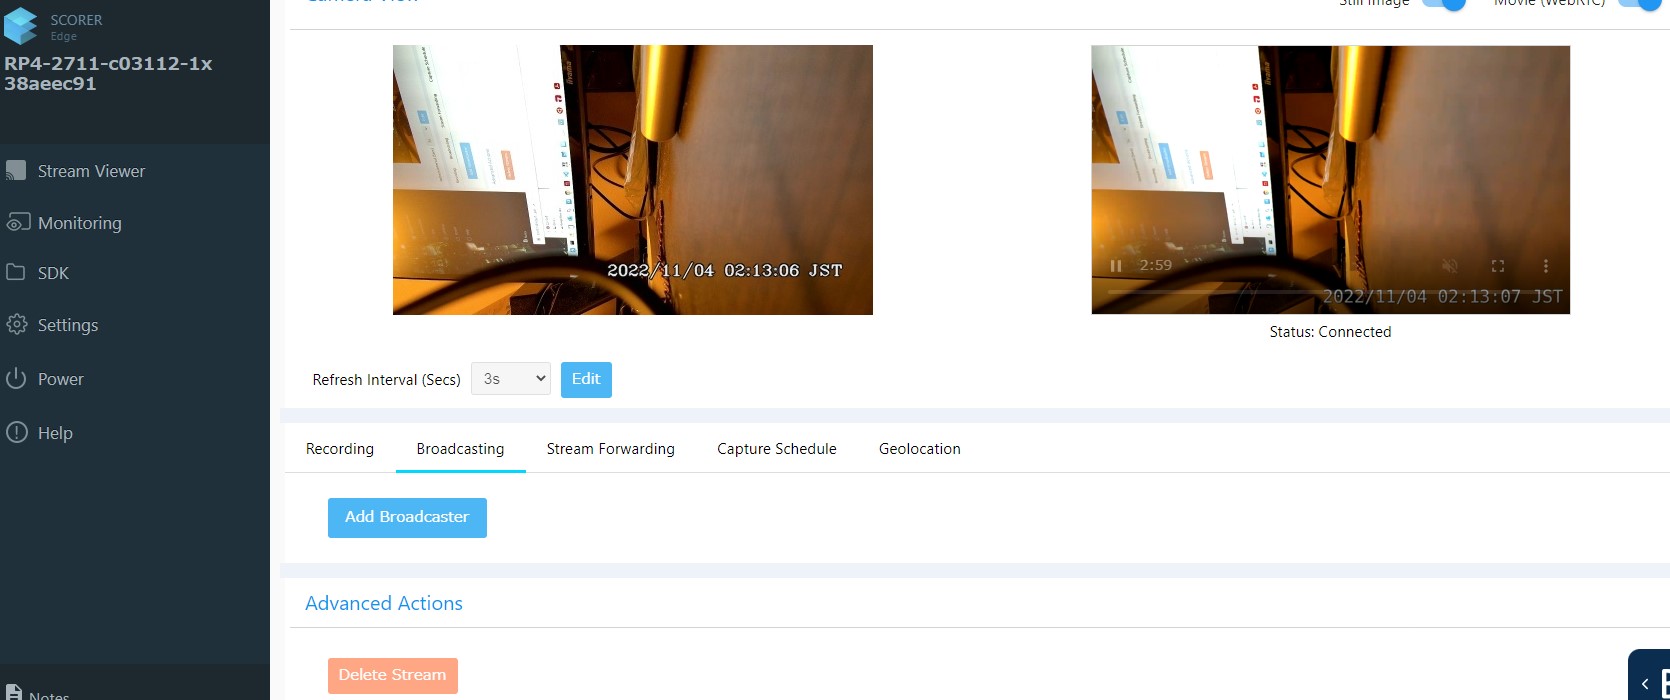Expand the collapsed panel via left chevron

pos(1645,684)
